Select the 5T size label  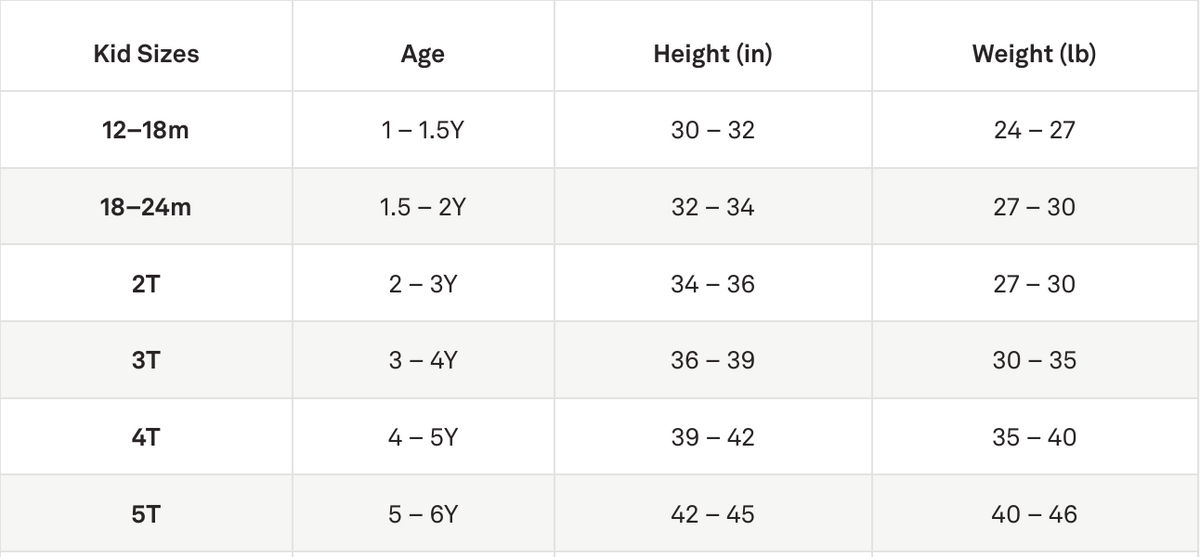(x=146, y=514)
